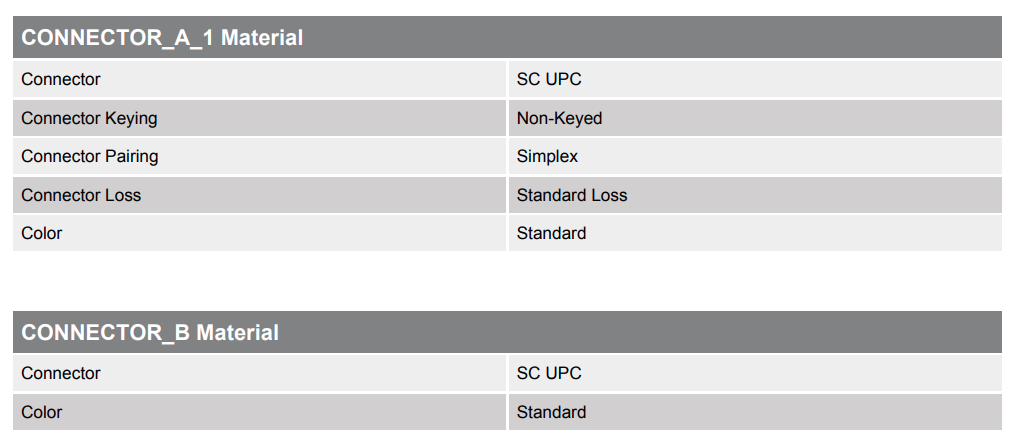Click the word Material in CONNECTOR_B header

[x=237, y=332]
